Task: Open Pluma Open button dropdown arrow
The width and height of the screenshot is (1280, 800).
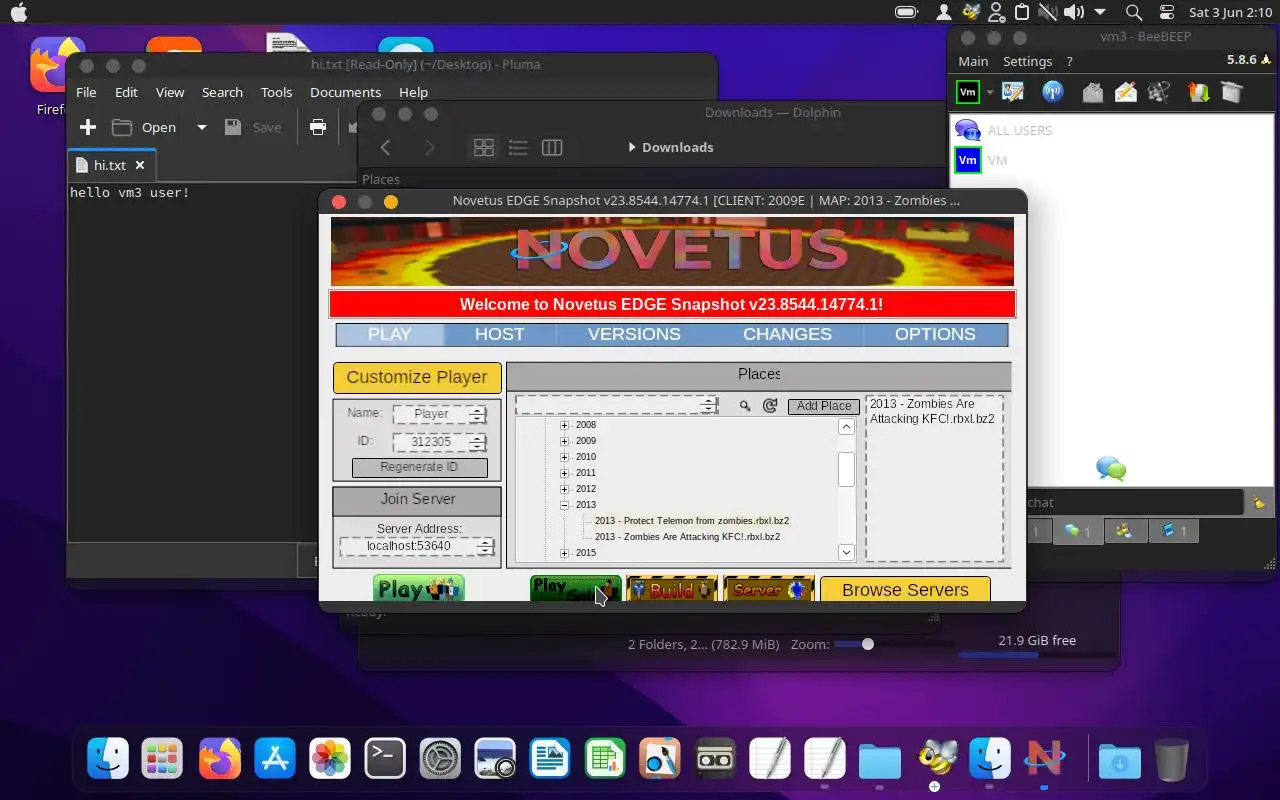Action: click(x=201, y=127)
